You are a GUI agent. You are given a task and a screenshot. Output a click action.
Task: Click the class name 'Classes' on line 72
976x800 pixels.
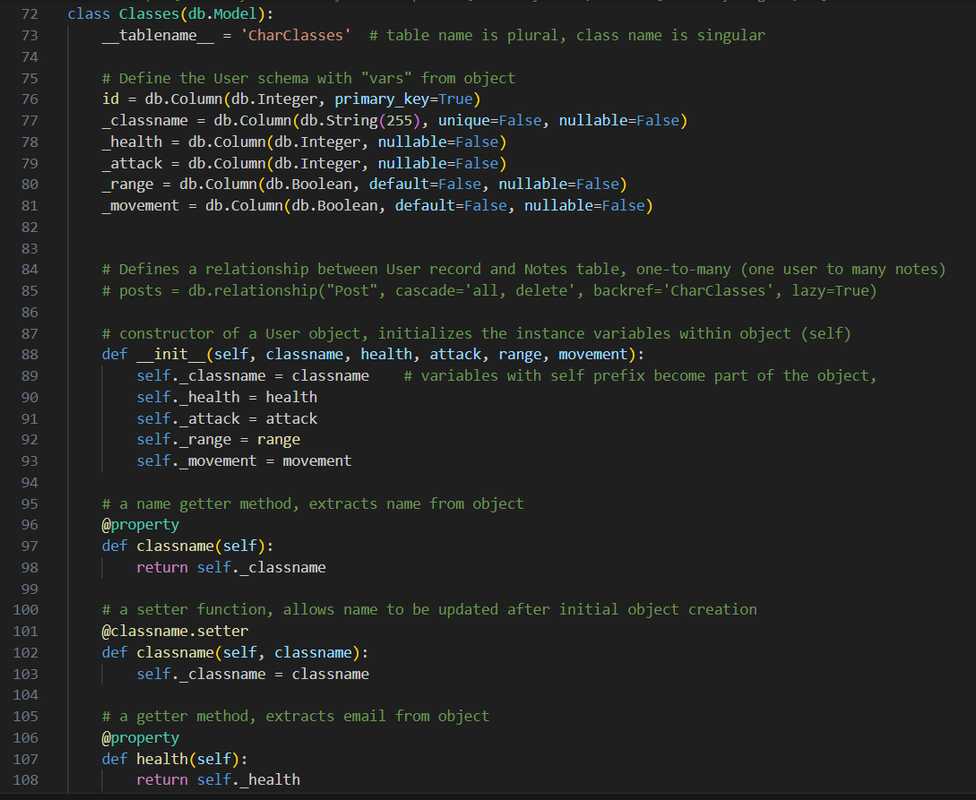pyautogui.click(x=149, y=14)
